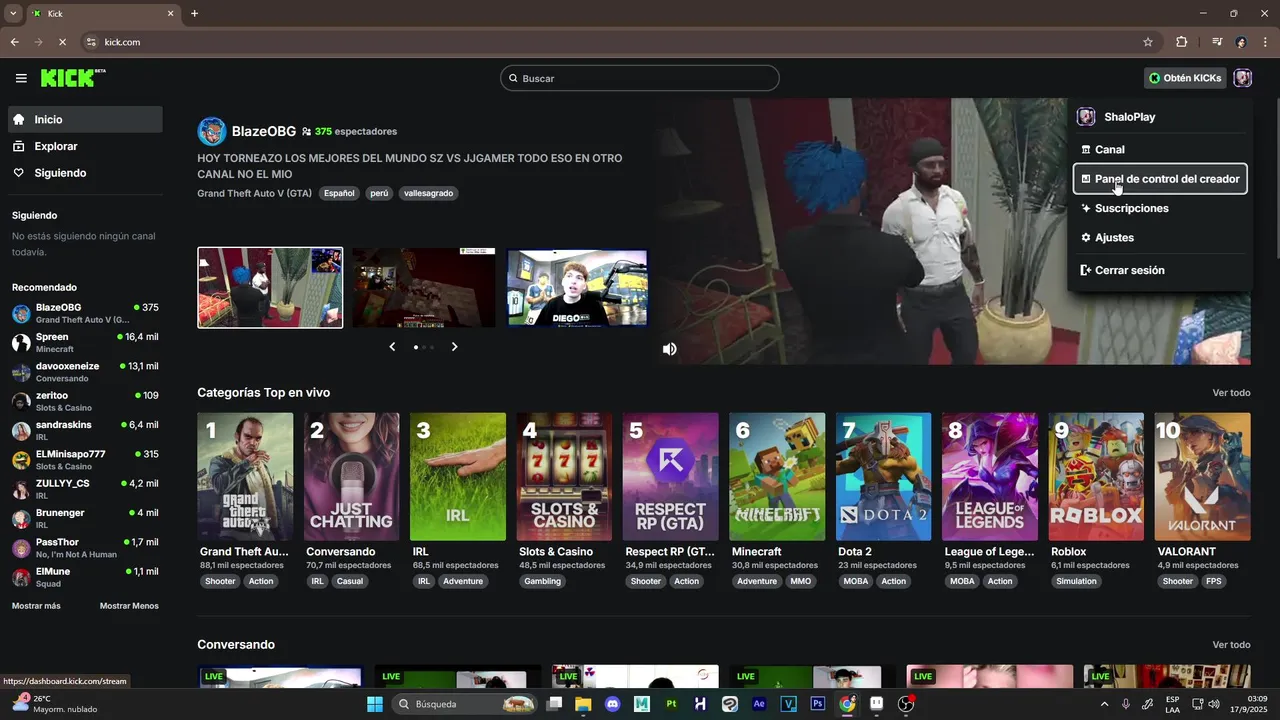Open the Minecraft category card
1280x720 pixels.
point(777,477)
